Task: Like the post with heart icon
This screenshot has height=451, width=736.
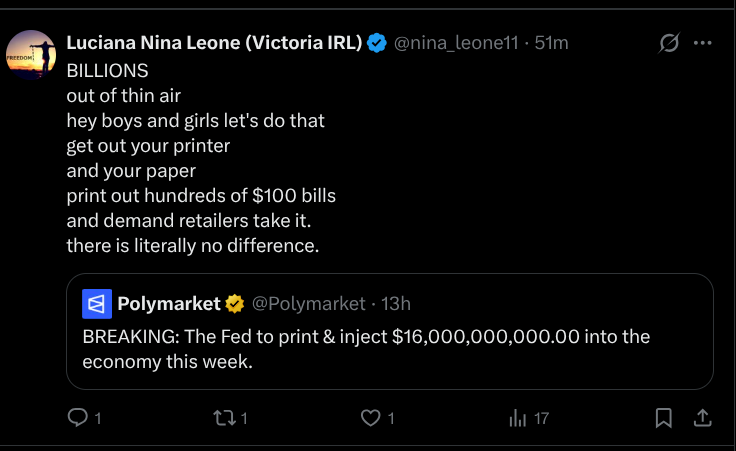Action: point(371,418)
